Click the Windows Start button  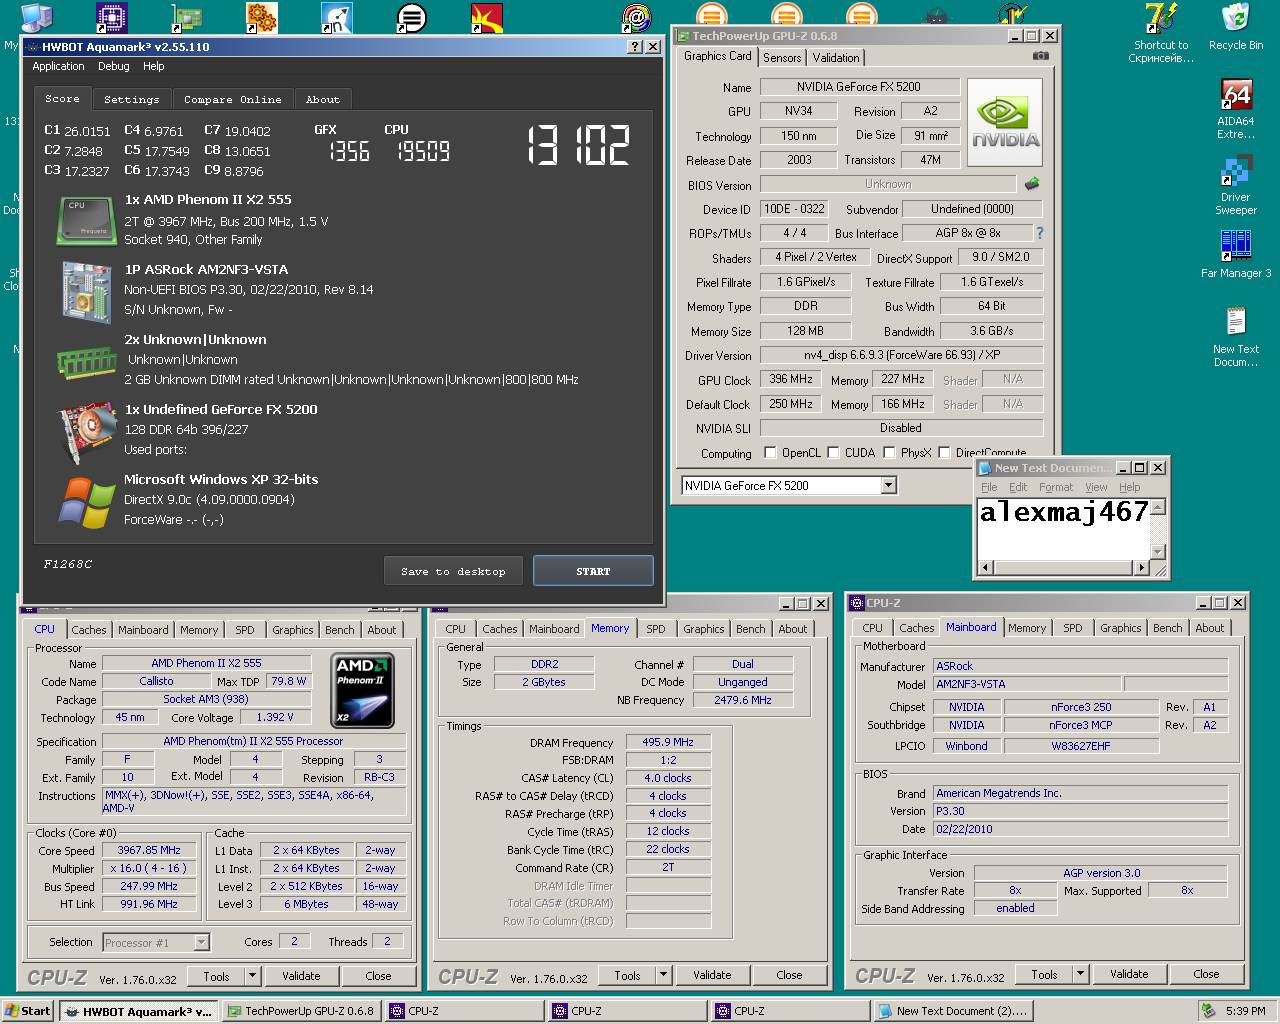click(x=28, y=1011)
